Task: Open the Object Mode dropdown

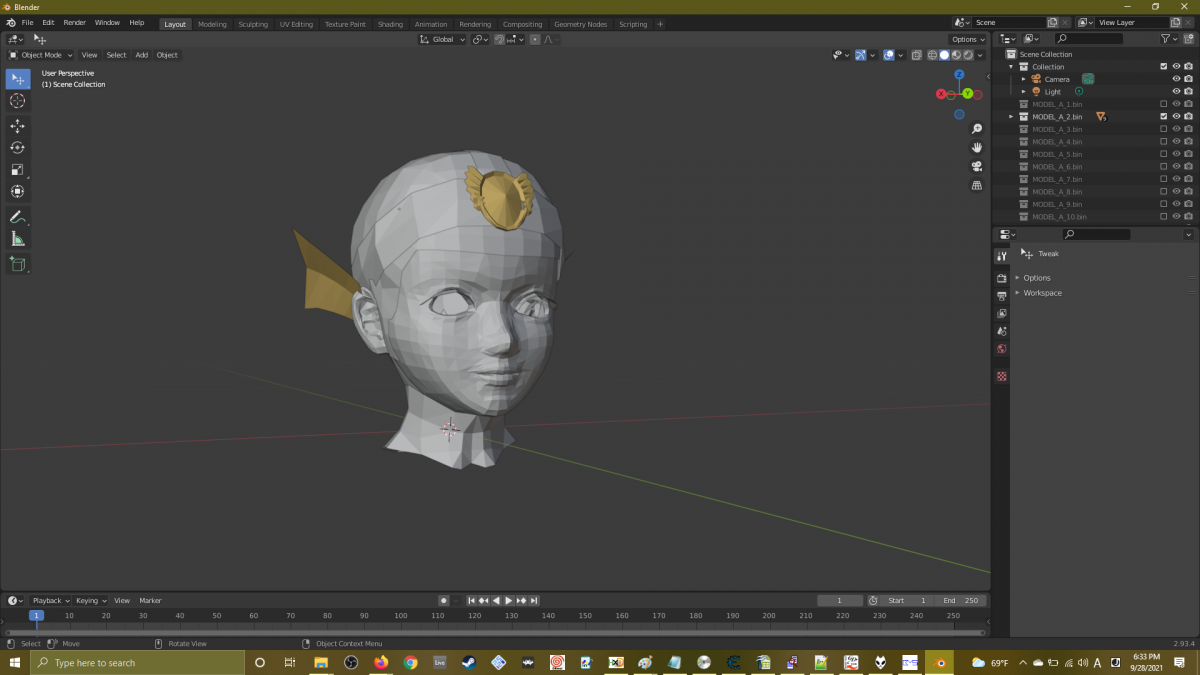Action: 41,55
